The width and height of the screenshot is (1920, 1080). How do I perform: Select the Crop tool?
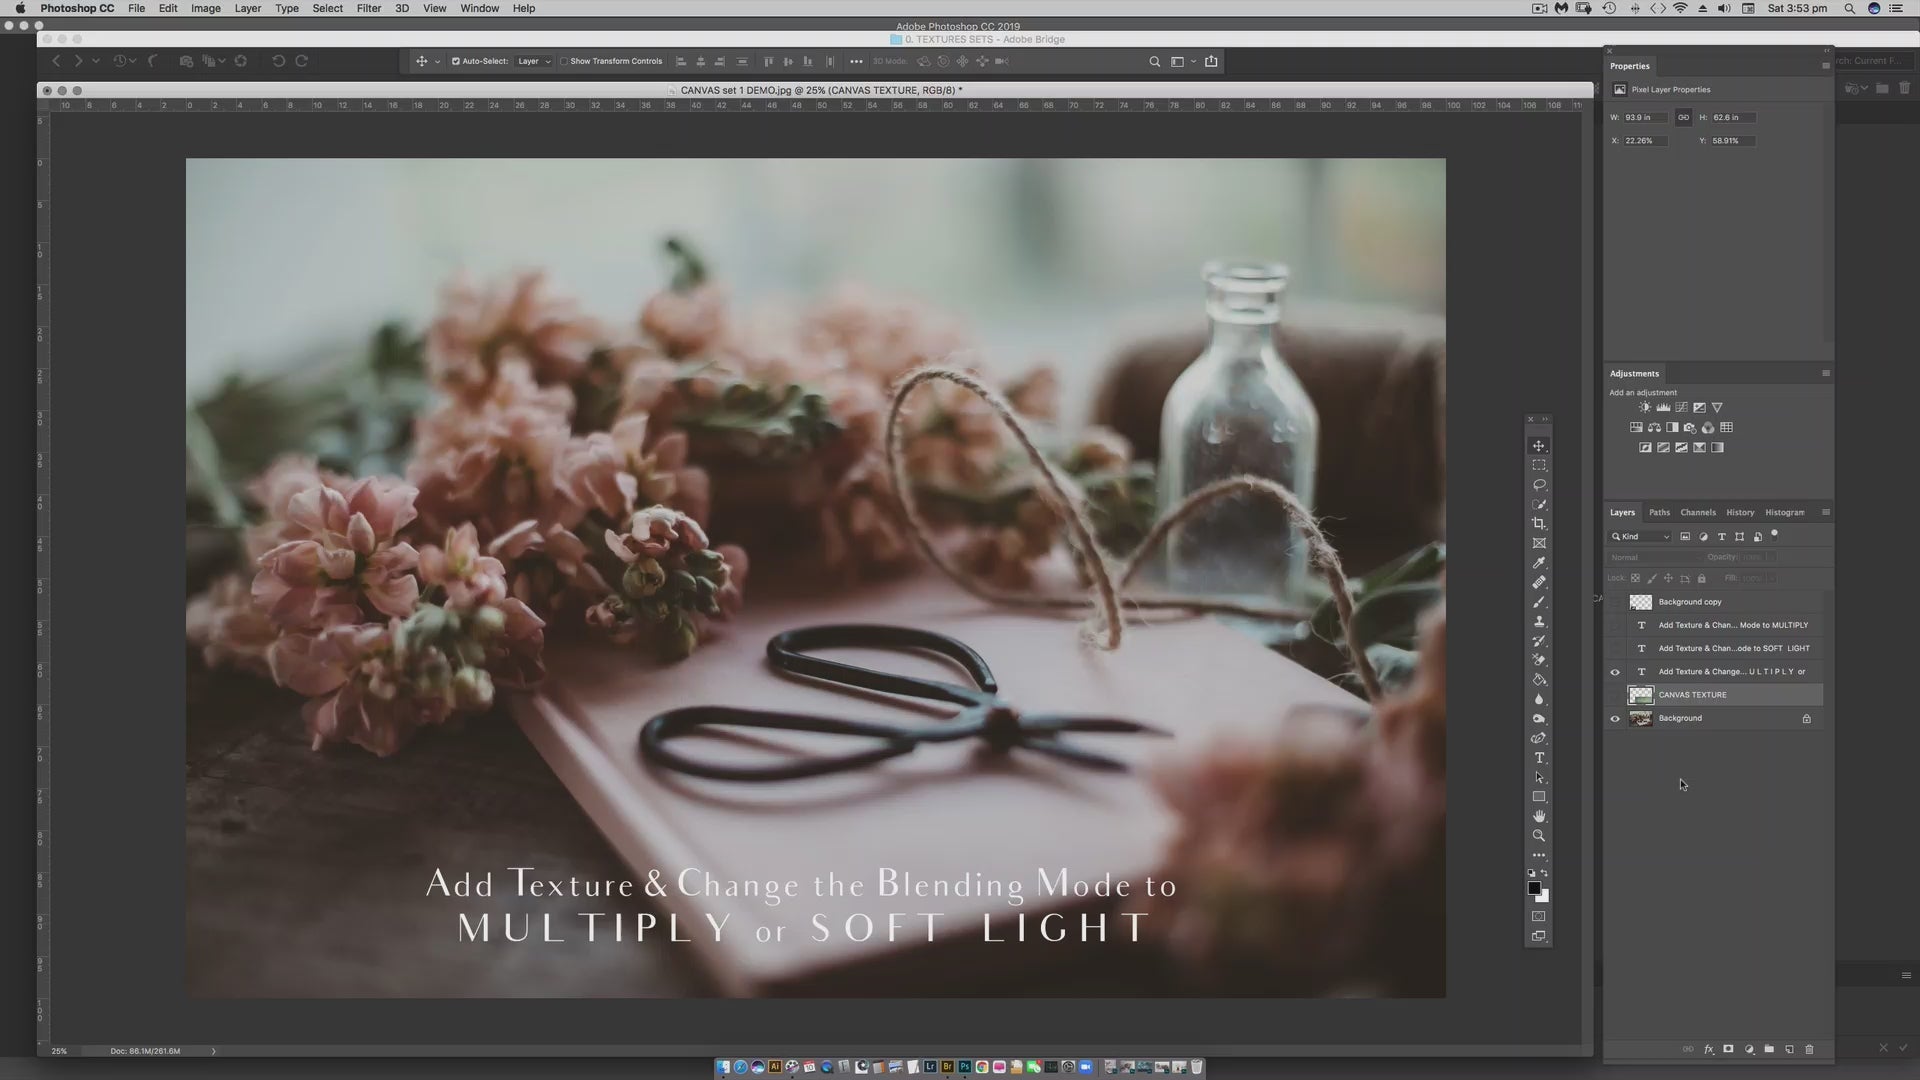click(1539, 524)
